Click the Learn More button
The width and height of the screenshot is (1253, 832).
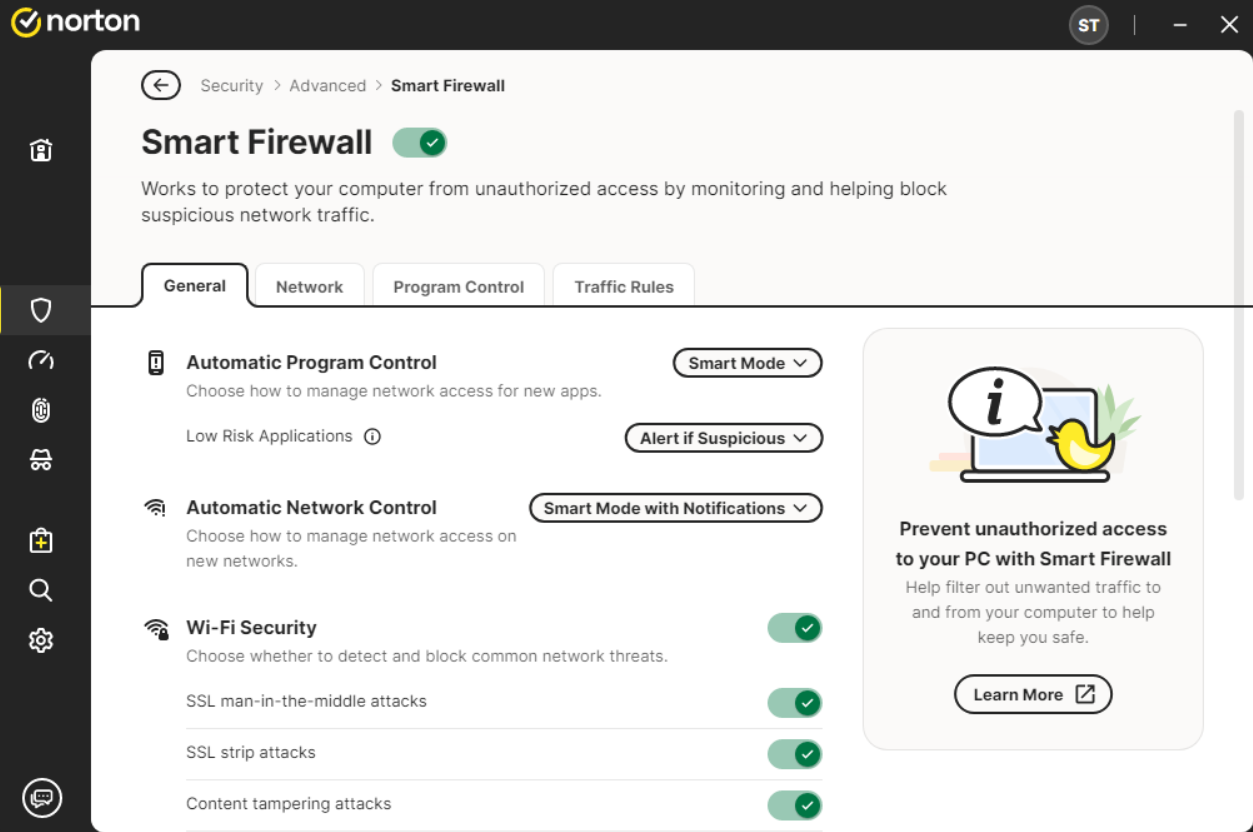pos(1033,694)
